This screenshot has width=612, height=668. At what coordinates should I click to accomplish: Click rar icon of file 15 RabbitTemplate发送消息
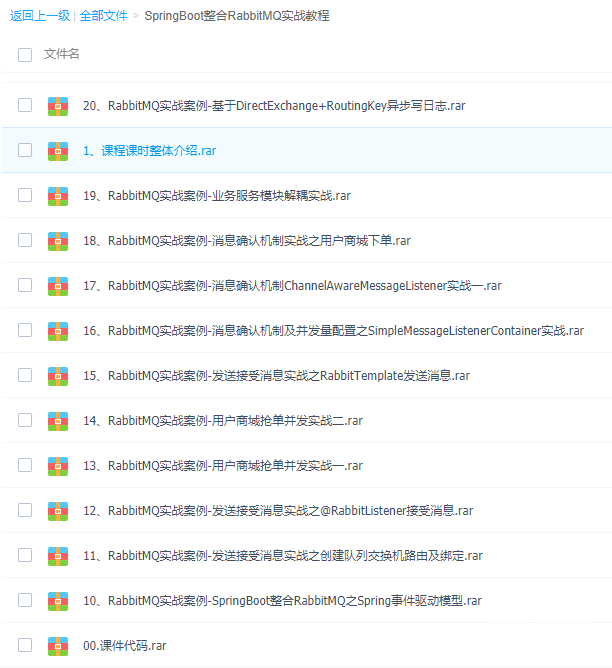tap(58, 376)
